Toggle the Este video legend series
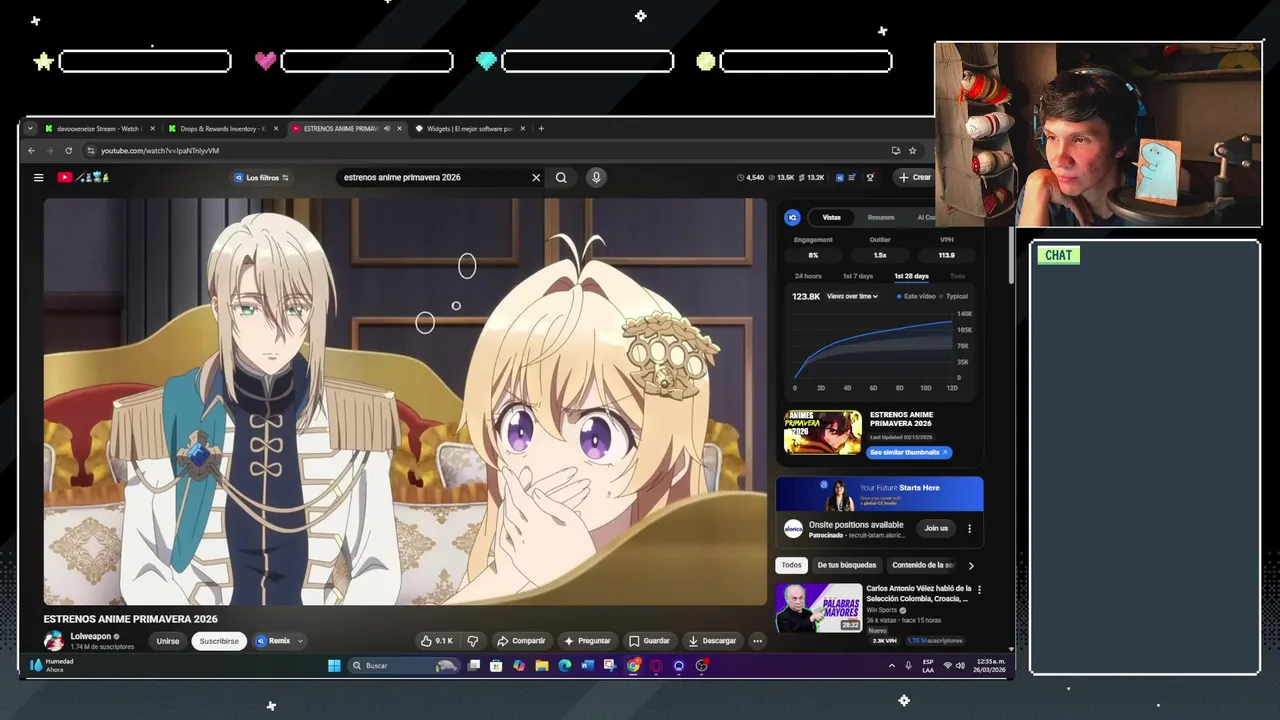 916,296
